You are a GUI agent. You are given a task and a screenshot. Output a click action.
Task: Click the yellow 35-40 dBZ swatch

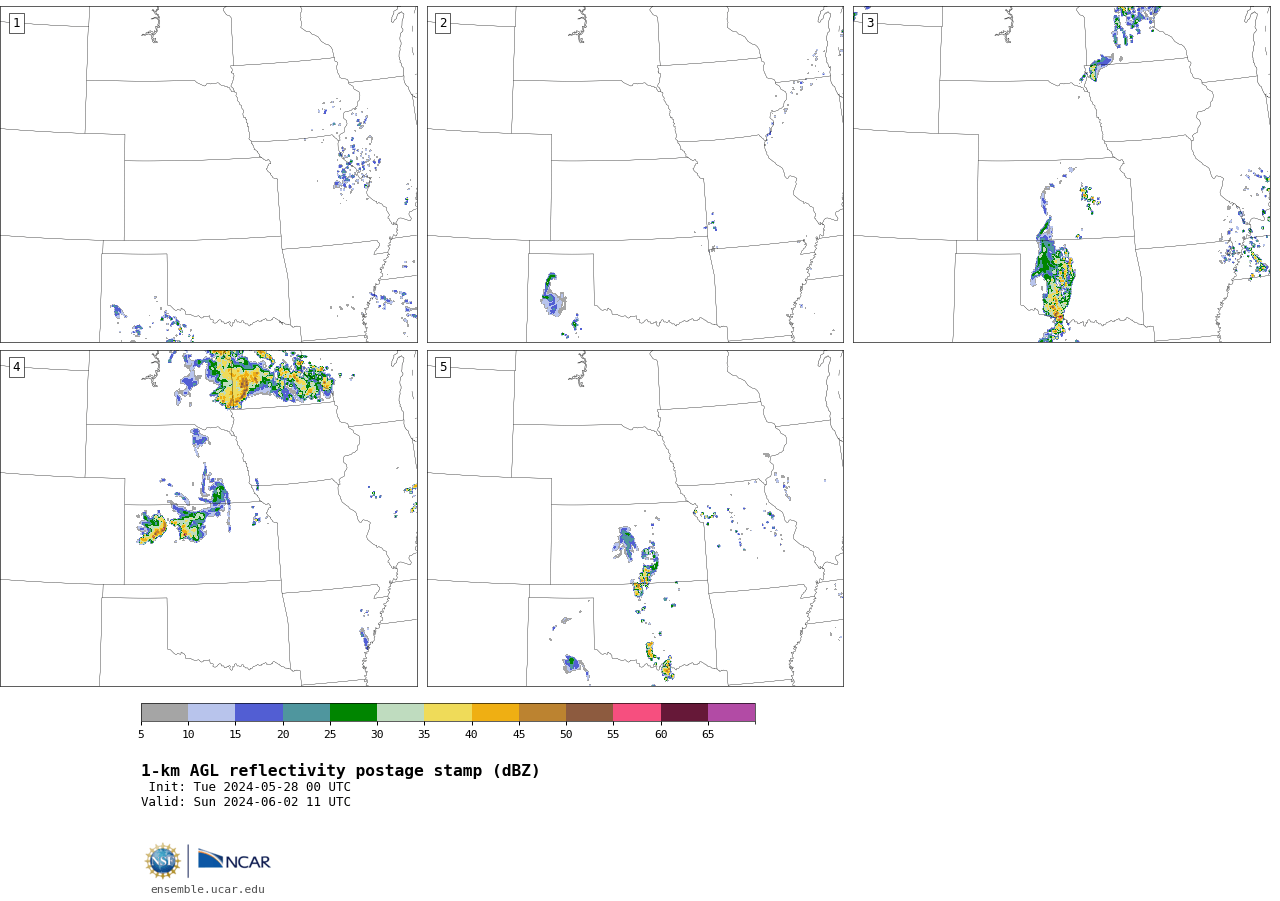448,712
